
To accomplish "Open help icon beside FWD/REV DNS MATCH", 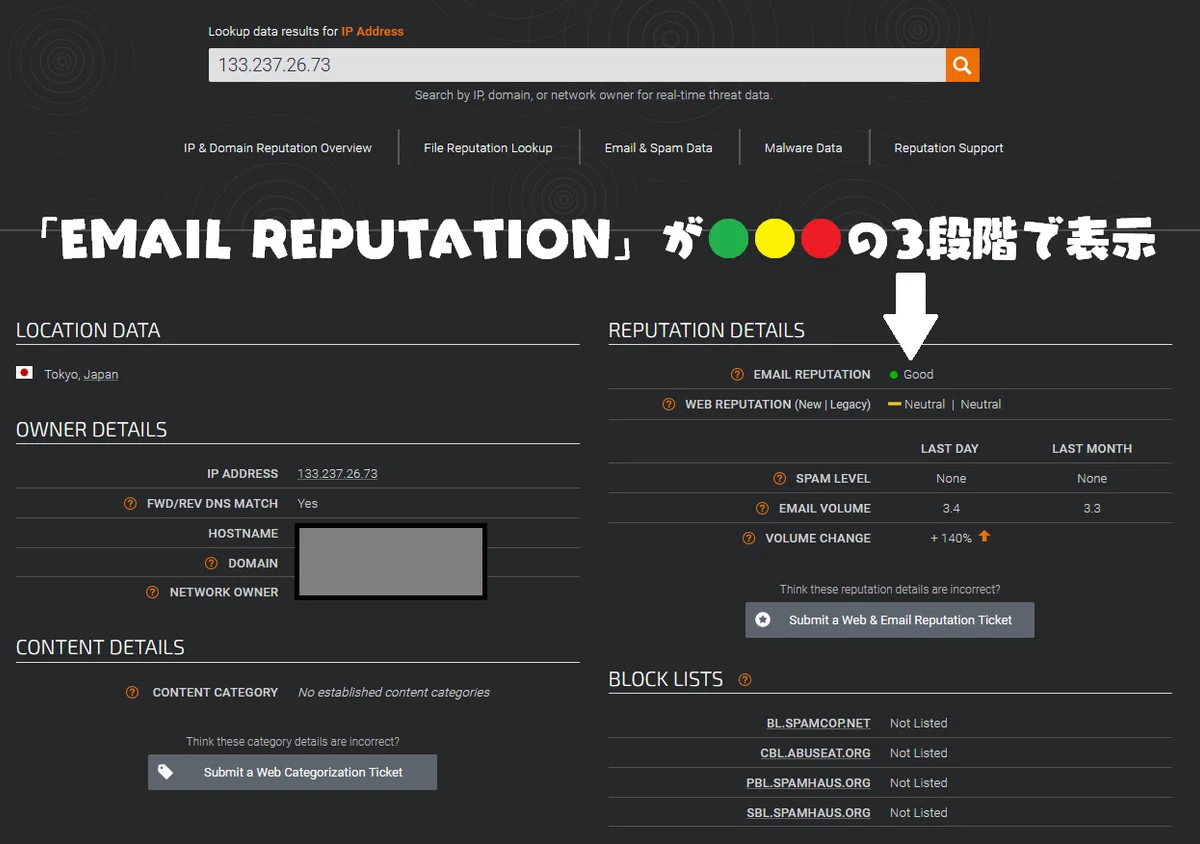I will coord(130,504).
